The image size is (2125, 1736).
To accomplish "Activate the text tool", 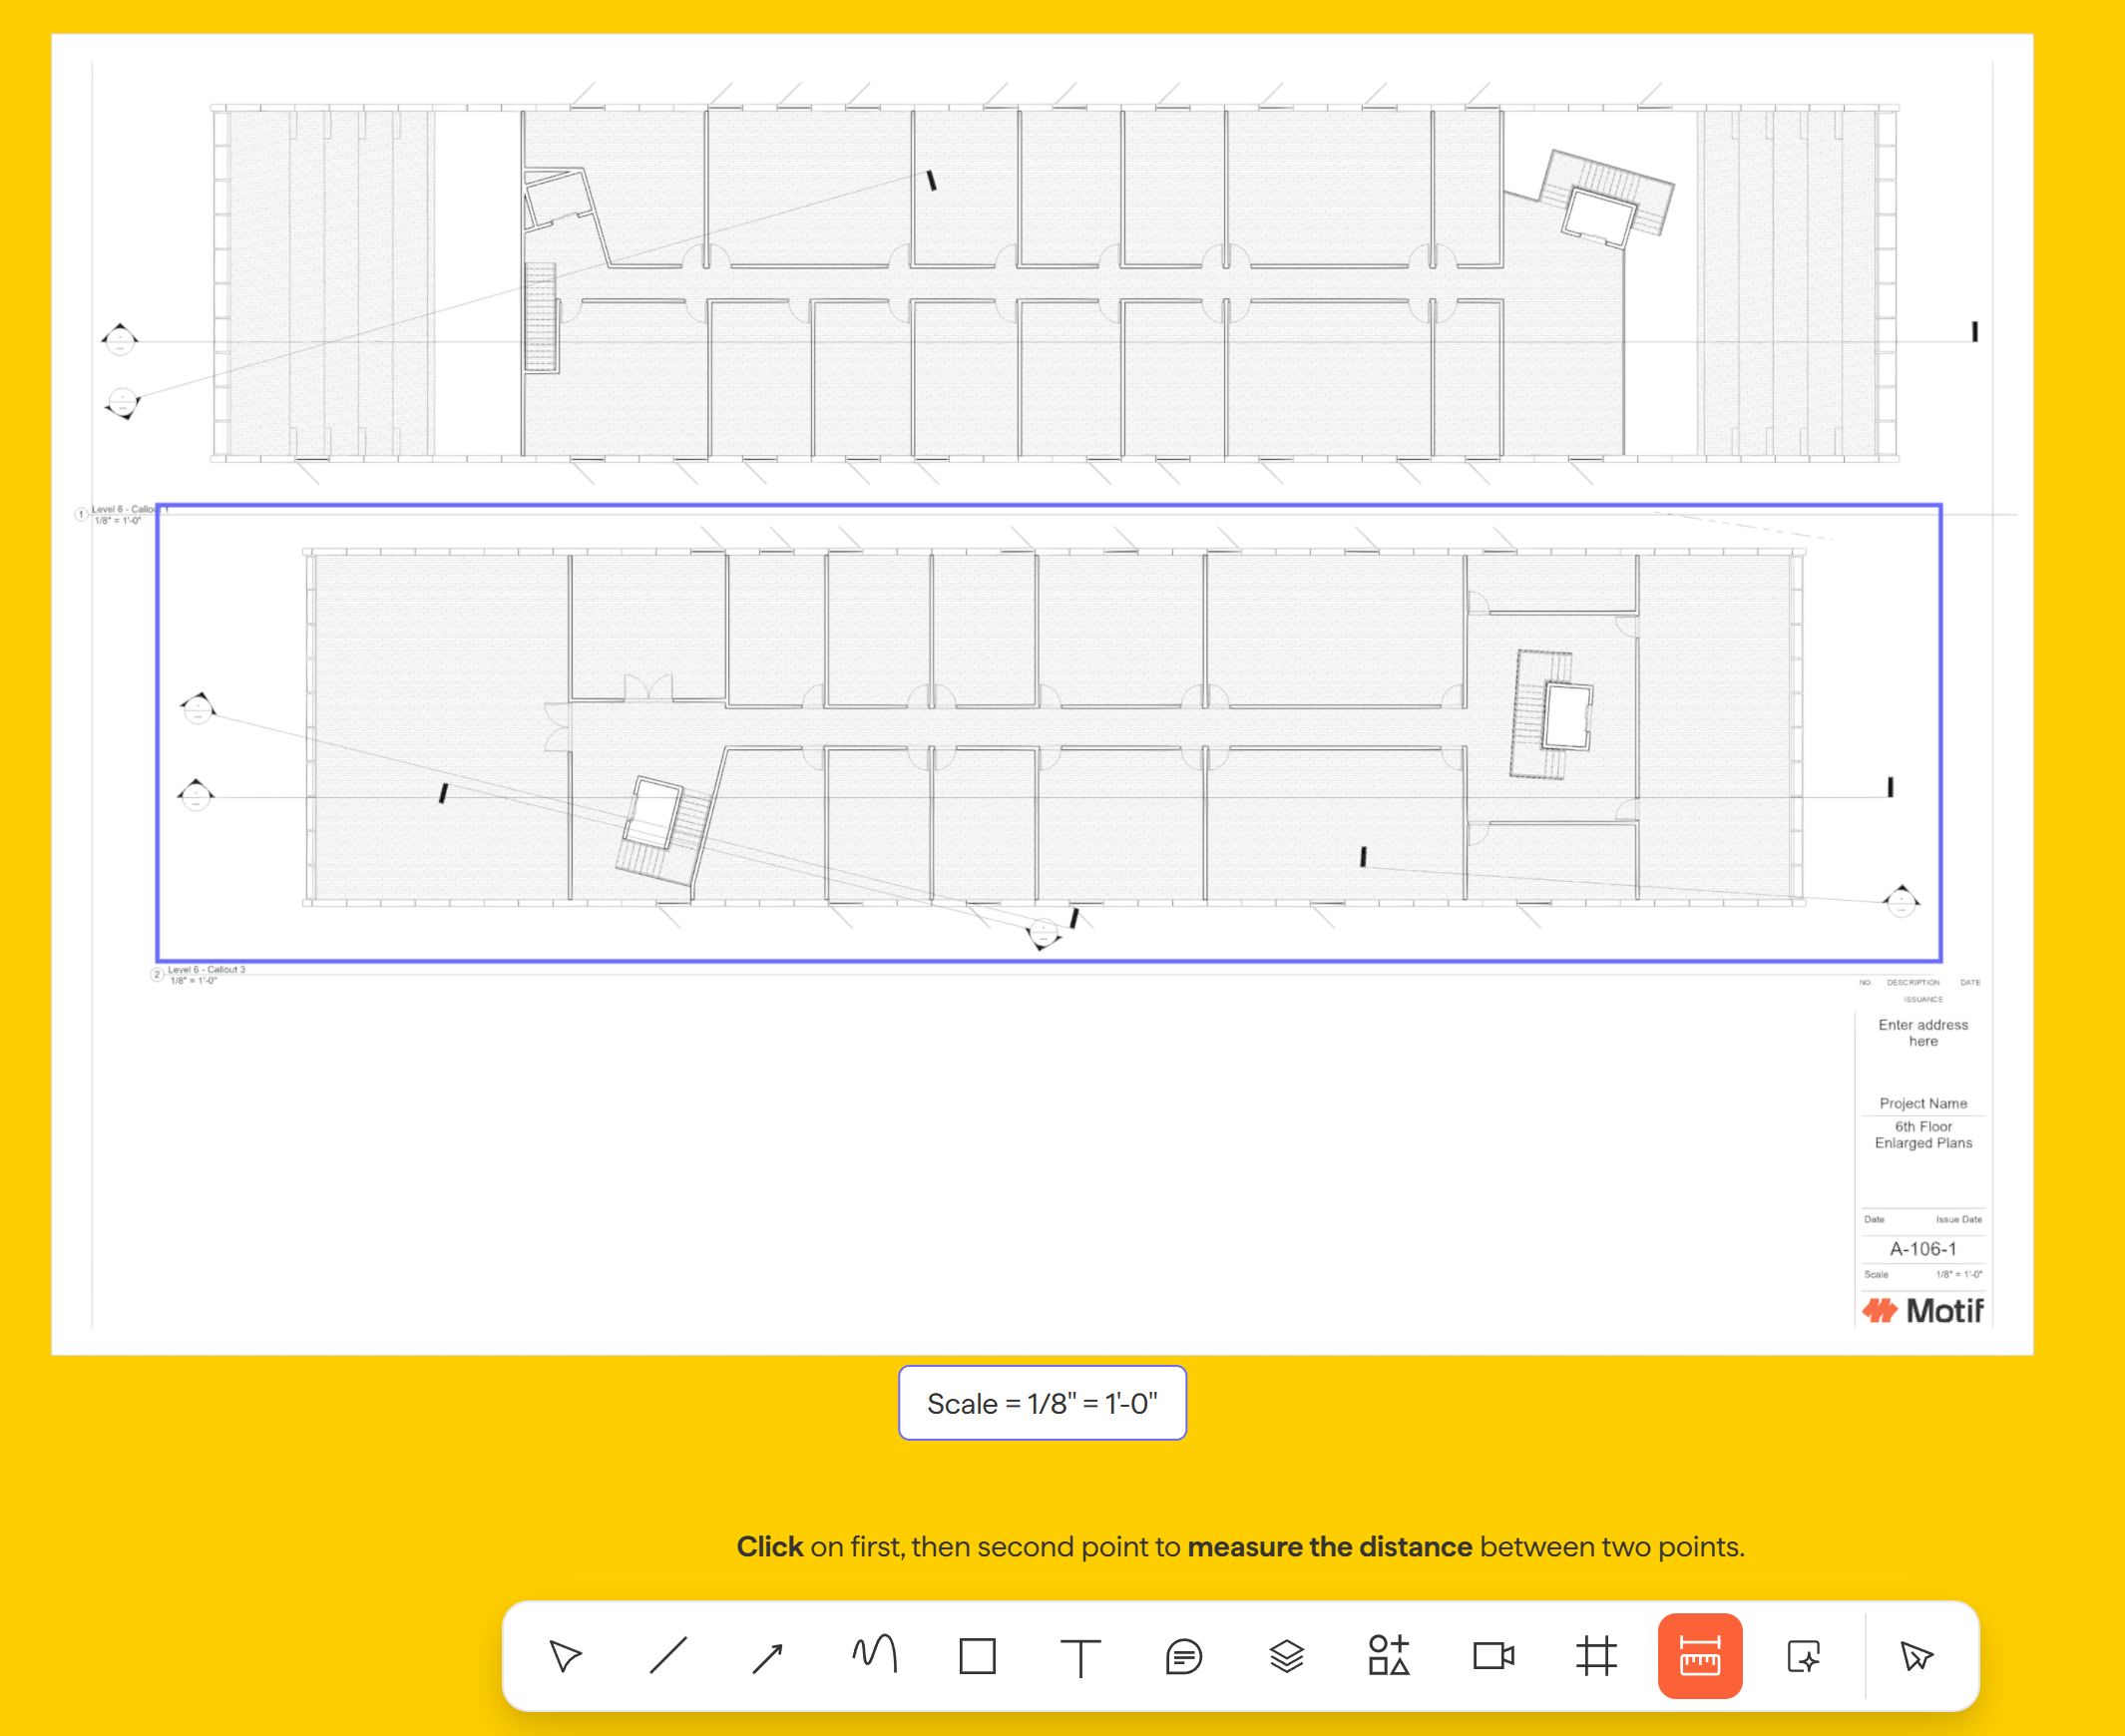I will 1080,1657.
